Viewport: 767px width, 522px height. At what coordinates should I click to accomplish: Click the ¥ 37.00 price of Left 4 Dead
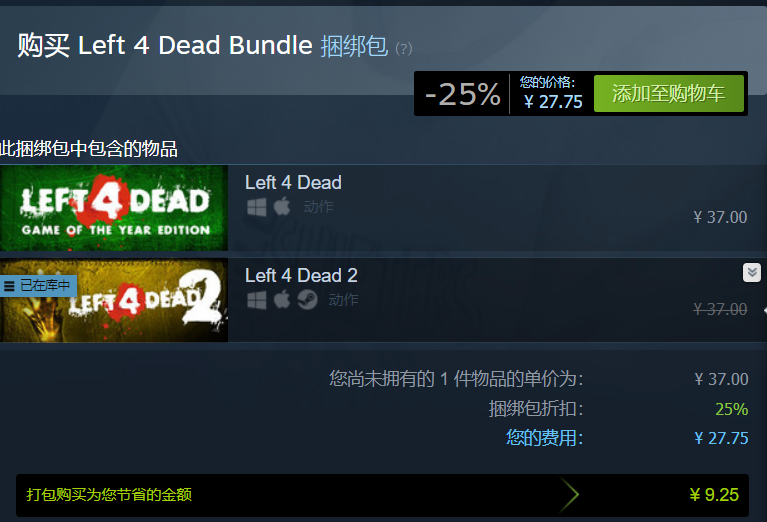tap(720, 217)
